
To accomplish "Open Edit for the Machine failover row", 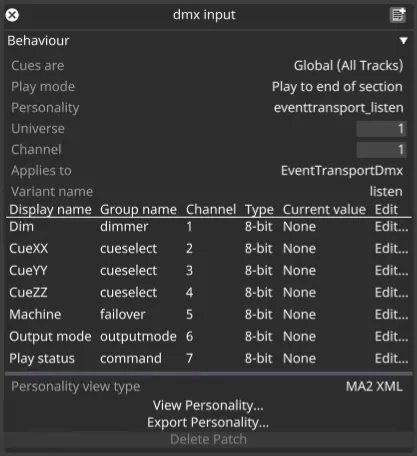I will coord(391,315).
